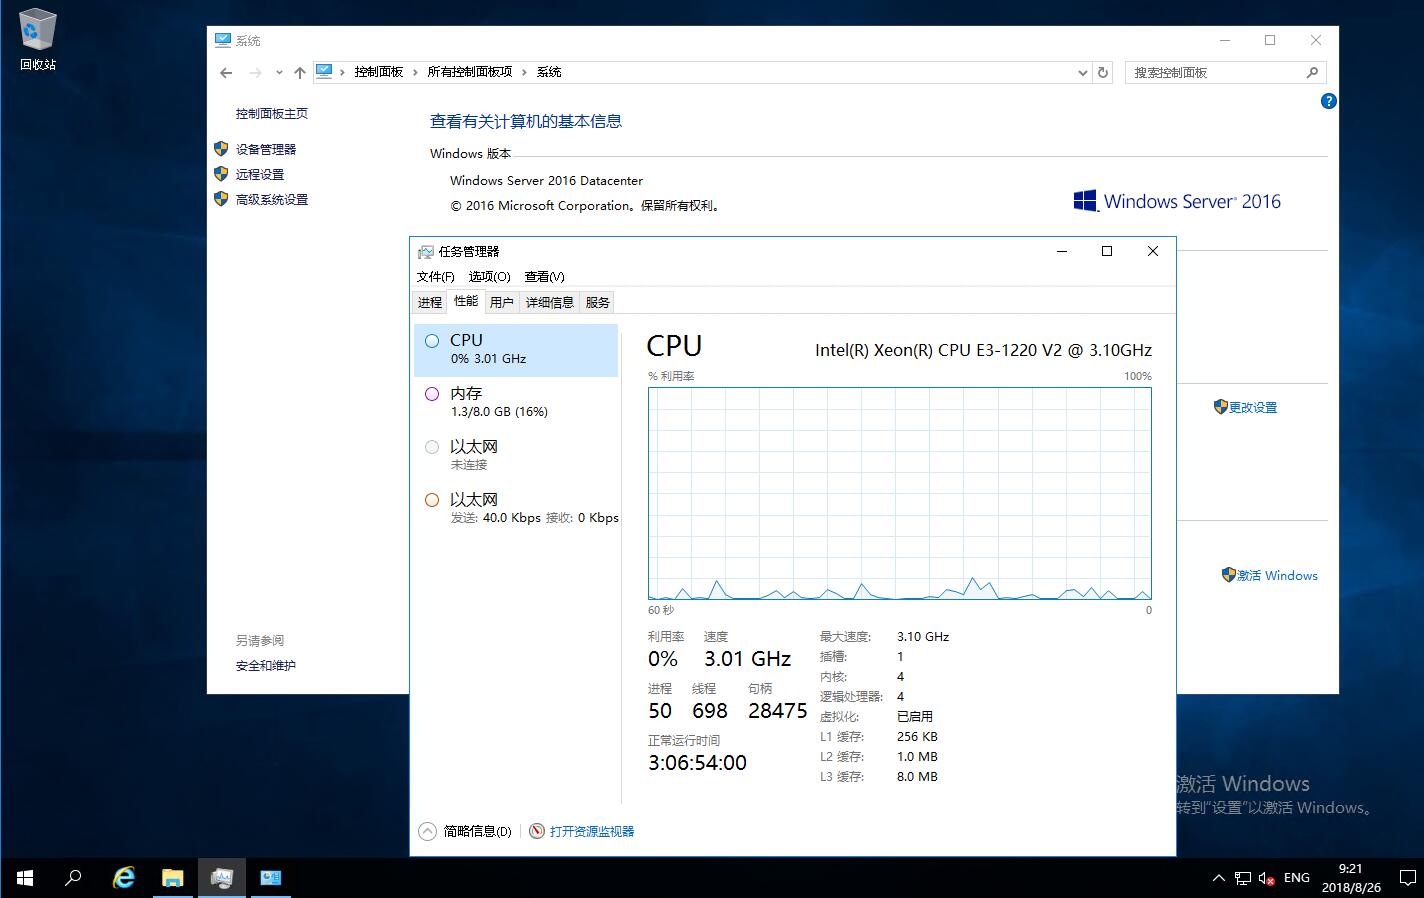Viewport: 1424px width, 898px height.
Task: Open 安全和维护 link
Action: pyautogui.click(x=266, y=666)
